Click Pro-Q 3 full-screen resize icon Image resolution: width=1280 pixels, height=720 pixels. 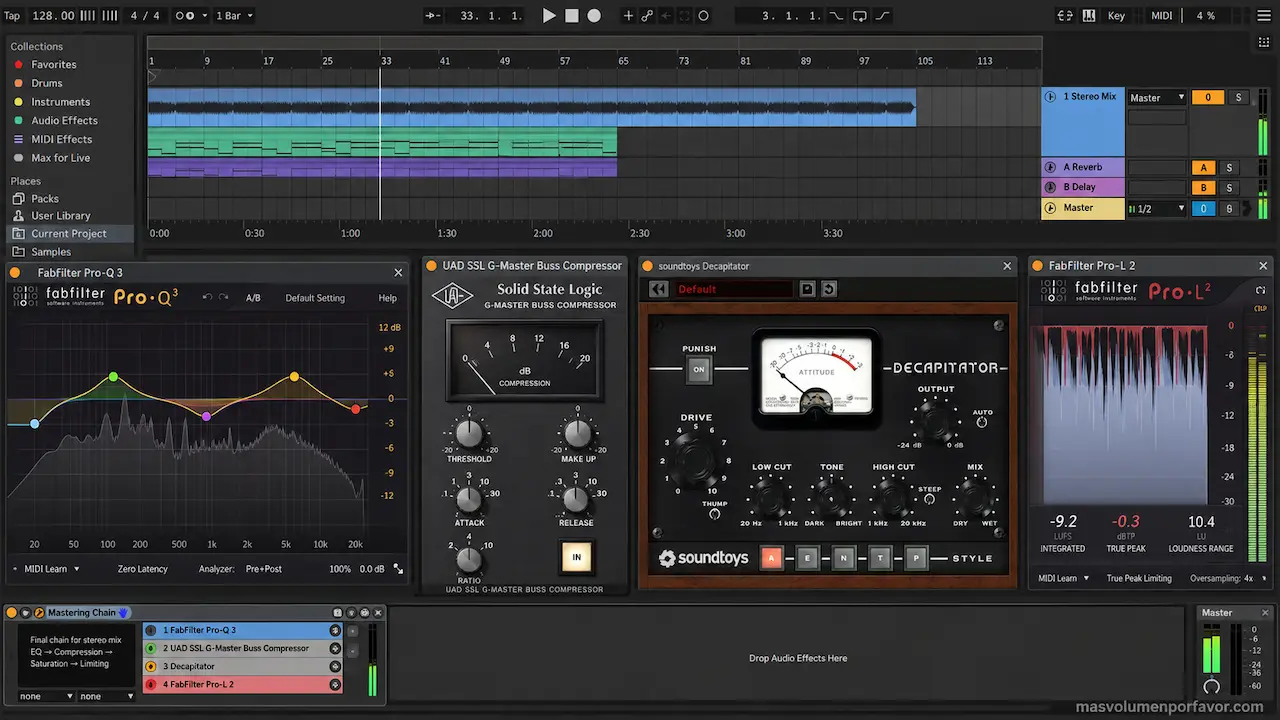point(398,569)
